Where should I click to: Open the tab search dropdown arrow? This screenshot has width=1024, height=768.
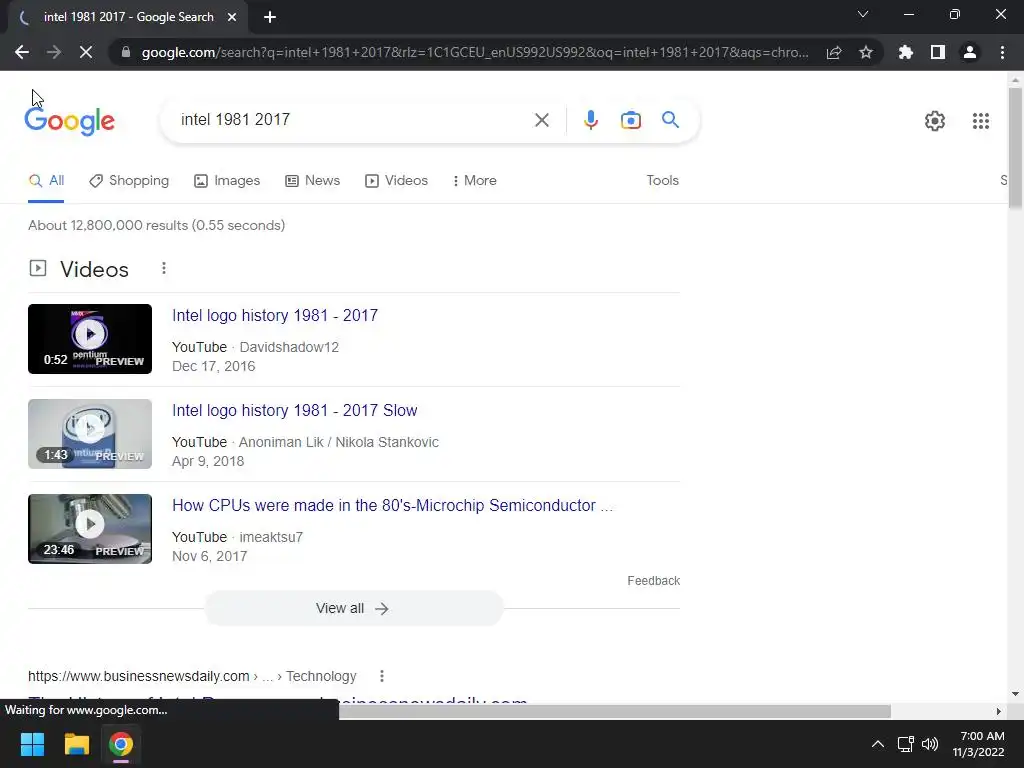[863, 14]
